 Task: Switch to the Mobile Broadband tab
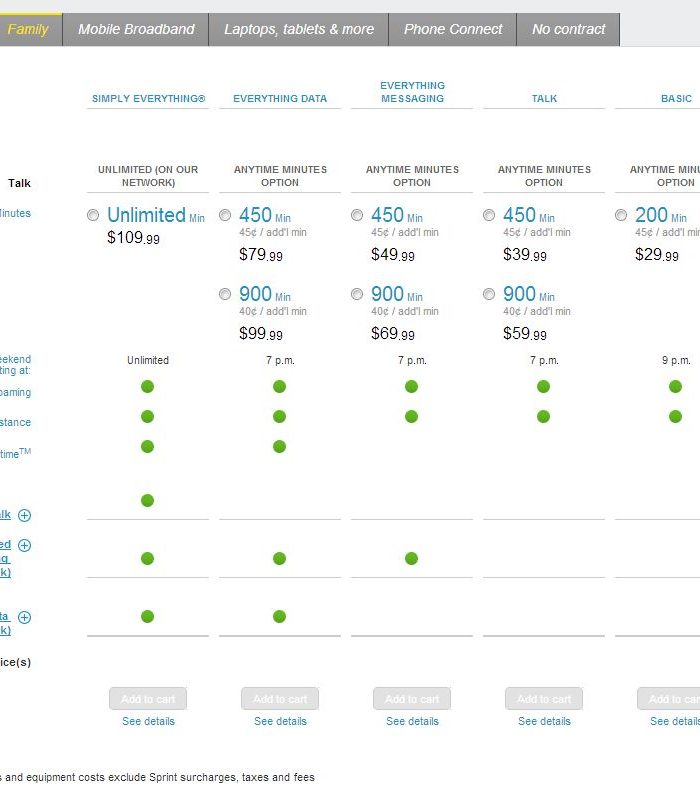coord(136,30)
